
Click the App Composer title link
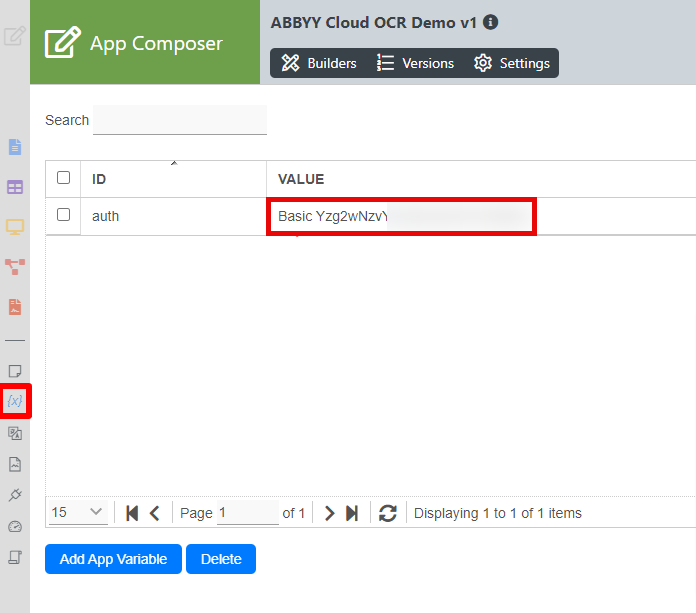156,44
